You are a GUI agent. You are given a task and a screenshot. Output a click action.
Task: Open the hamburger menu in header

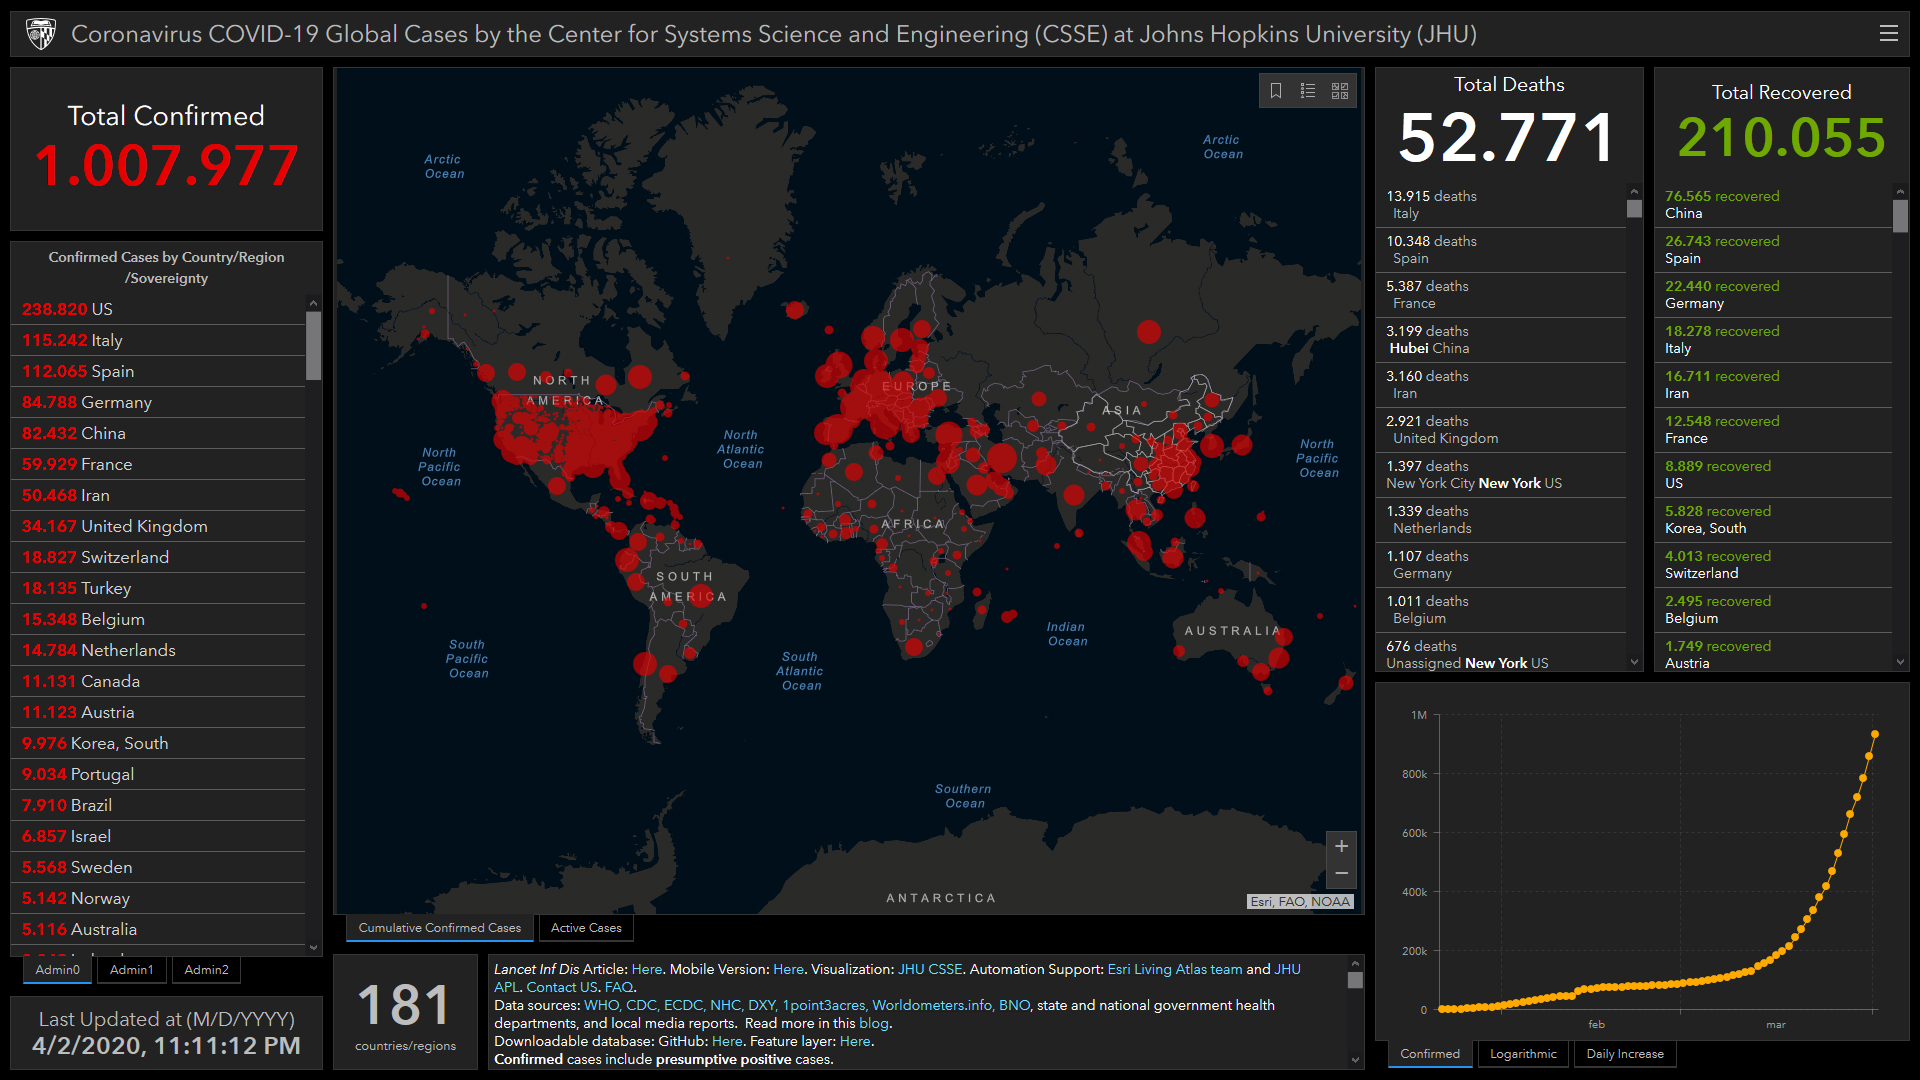tap(1888, 34)
